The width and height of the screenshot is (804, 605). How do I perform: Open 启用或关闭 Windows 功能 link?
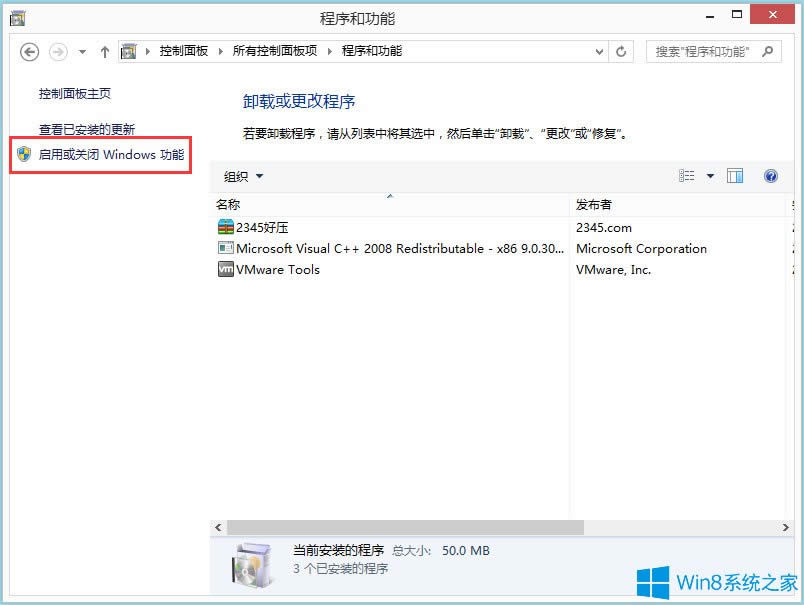111,155
